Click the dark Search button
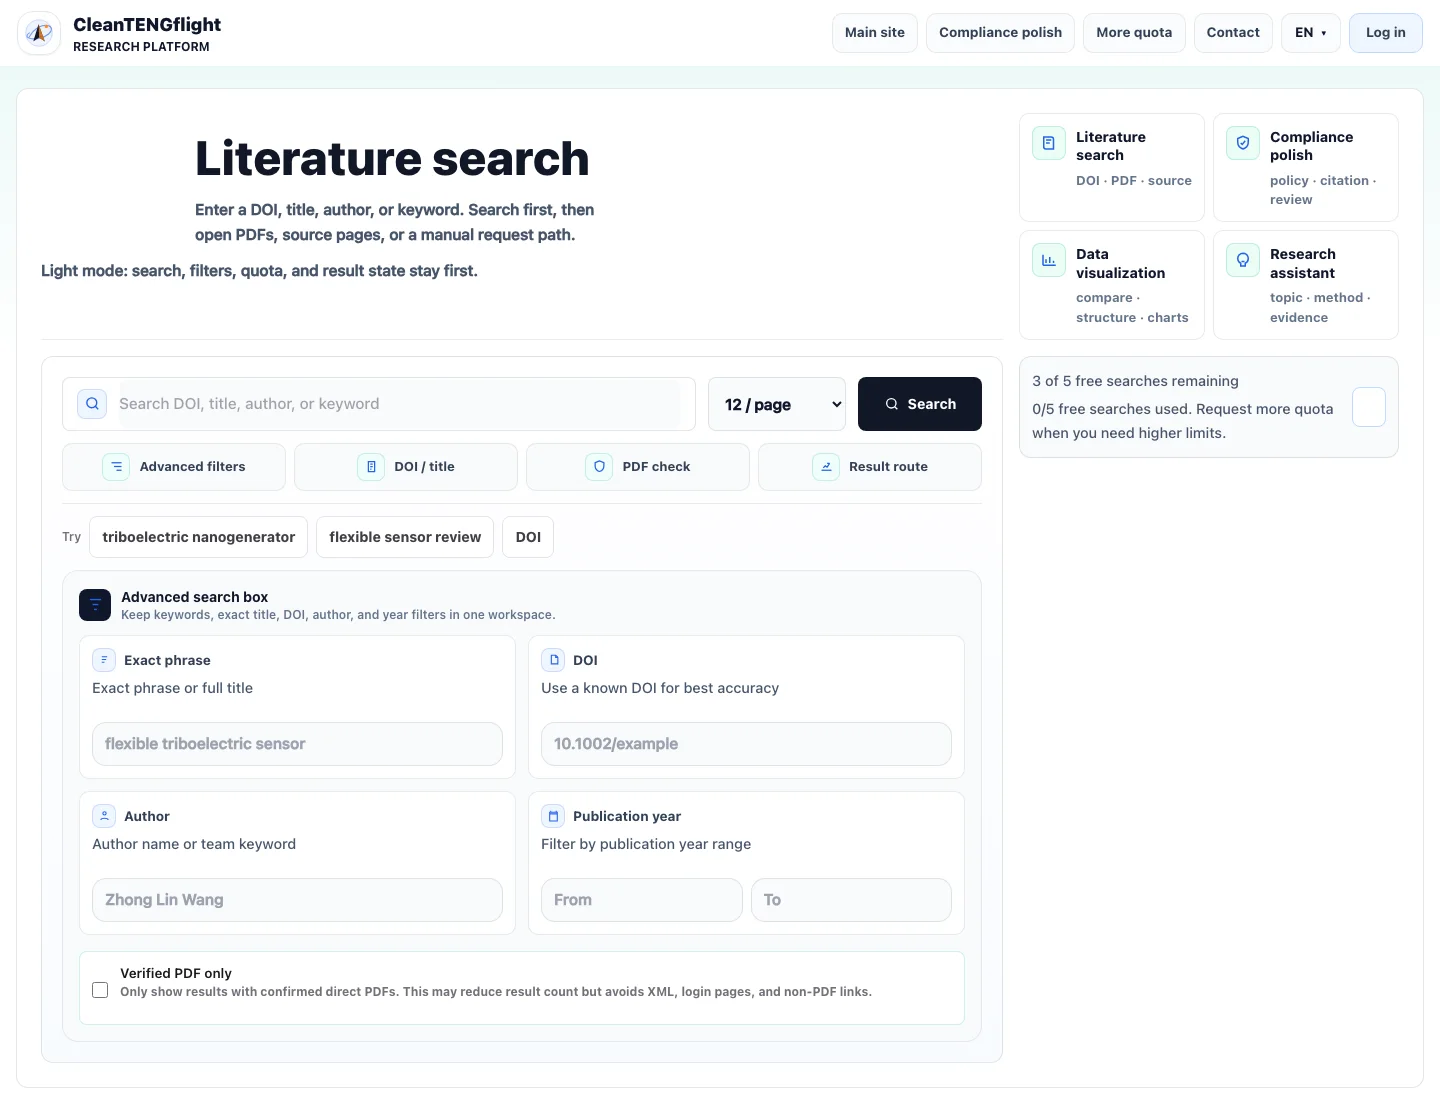Image resolution: width=1440 pixels, height=1100 pixels. (x=920, y=404)
